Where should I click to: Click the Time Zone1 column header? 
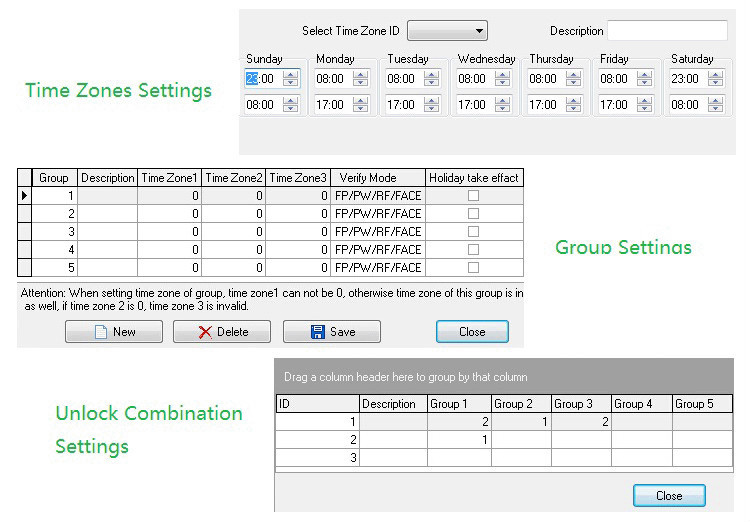(x=169, y=178)
